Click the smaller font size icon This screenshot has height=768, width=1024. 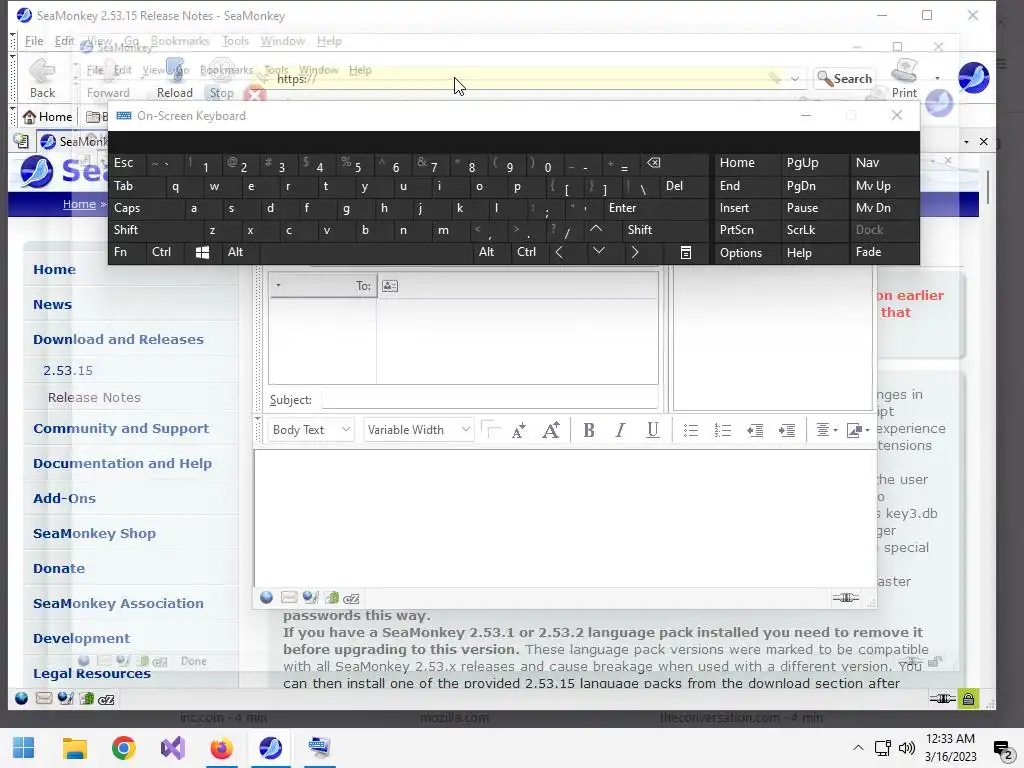point(519,430)
